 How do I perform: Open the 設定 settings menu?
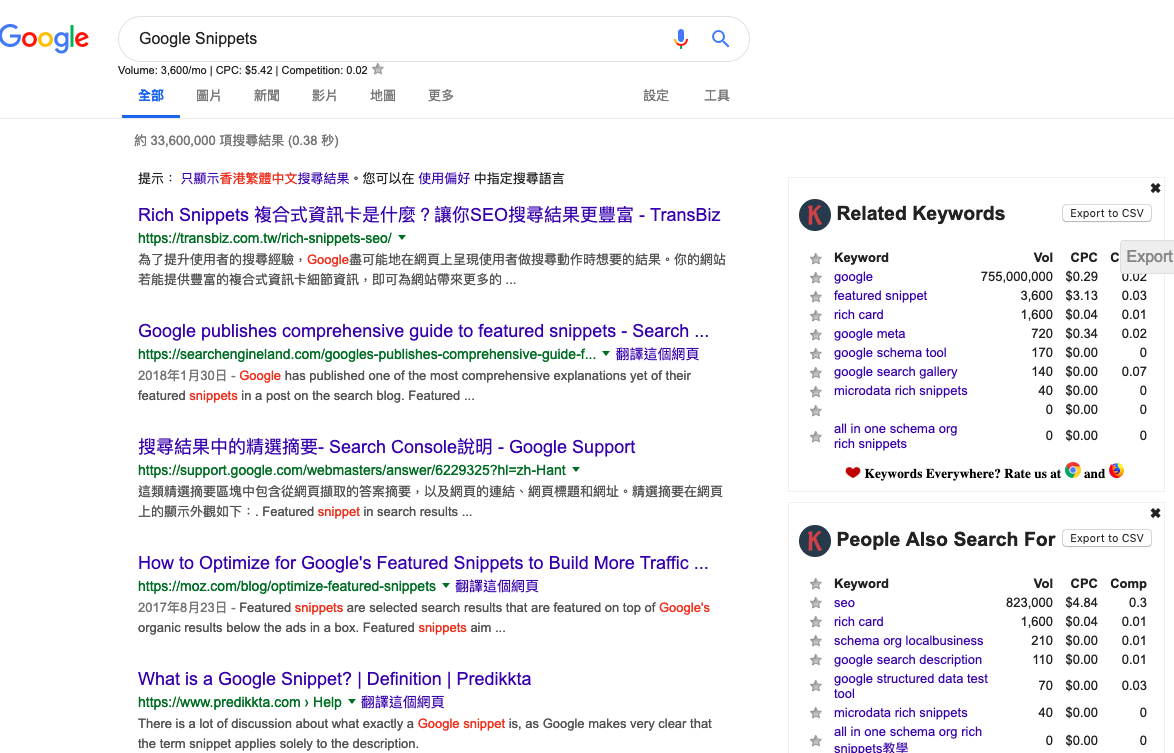tap(656, 96)
